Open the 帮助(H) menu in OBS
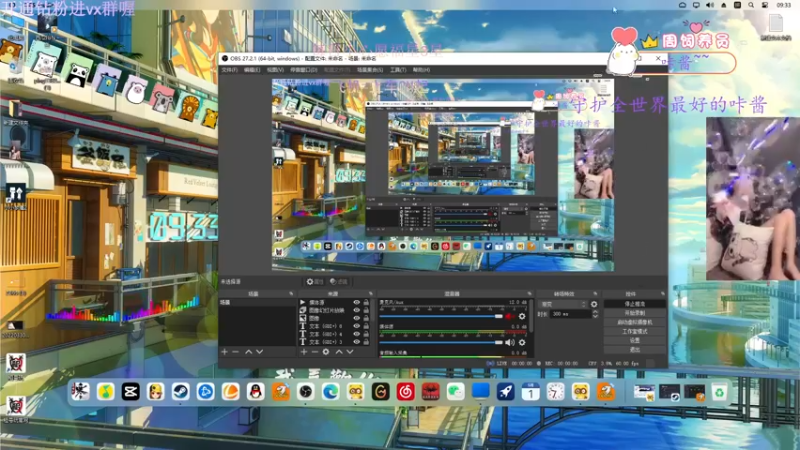The width and height of the screenshot is (800, 450). (421, 70)
